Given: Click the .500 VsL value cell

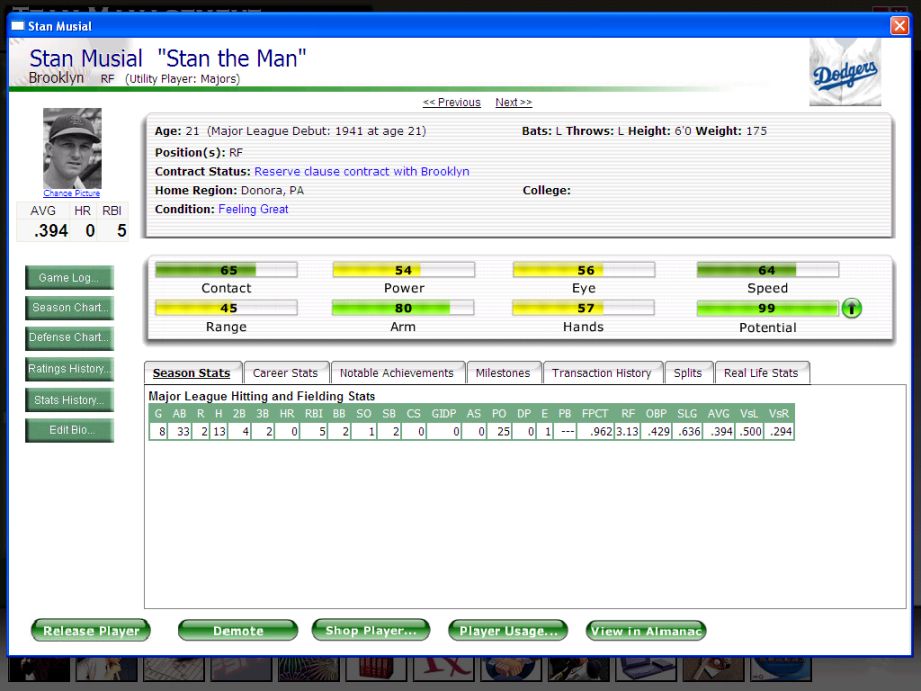Looking at the screenshot, I should click(x=749, y=431).
